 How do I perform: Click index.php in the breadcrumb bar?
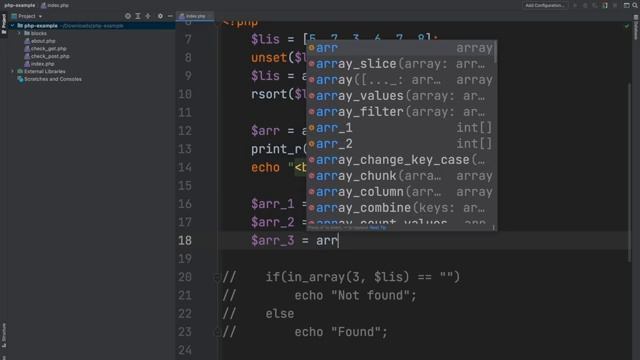55,5
